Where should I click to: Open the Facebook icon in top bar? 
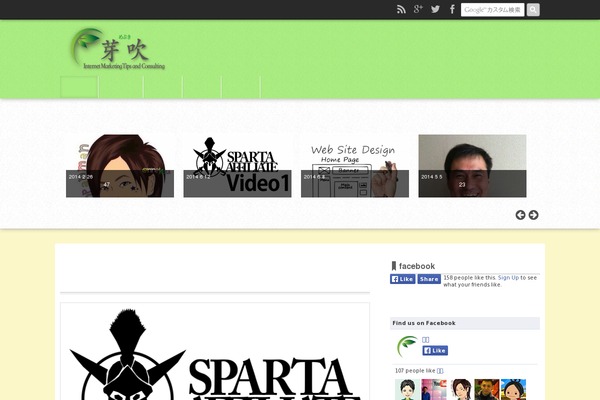tap(452, 9)
